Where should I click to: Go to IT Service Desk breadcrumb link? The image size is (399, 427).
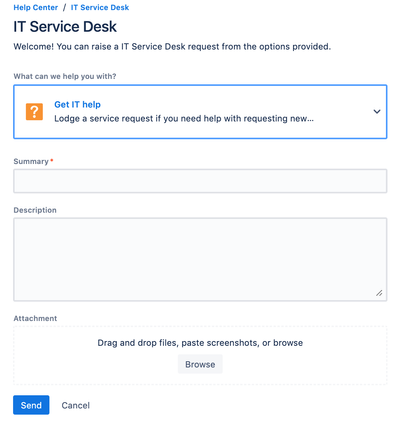(100, 7)
